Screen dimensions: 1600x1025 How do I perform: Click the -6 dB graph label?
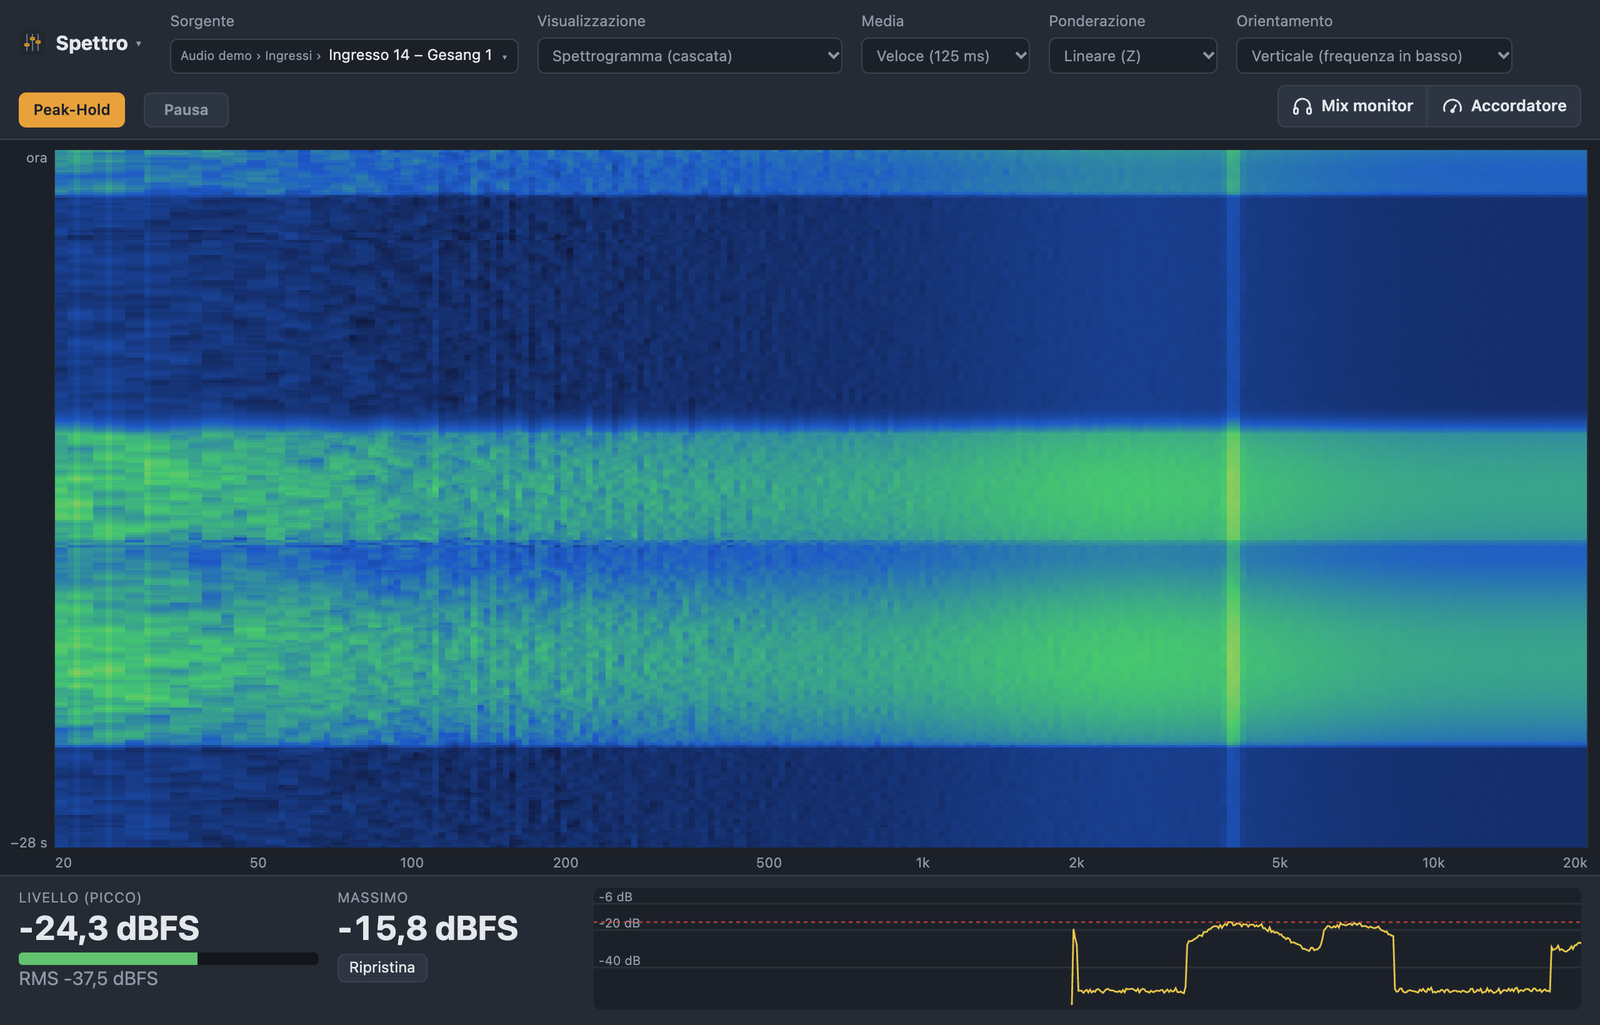(x=616, y=897)
